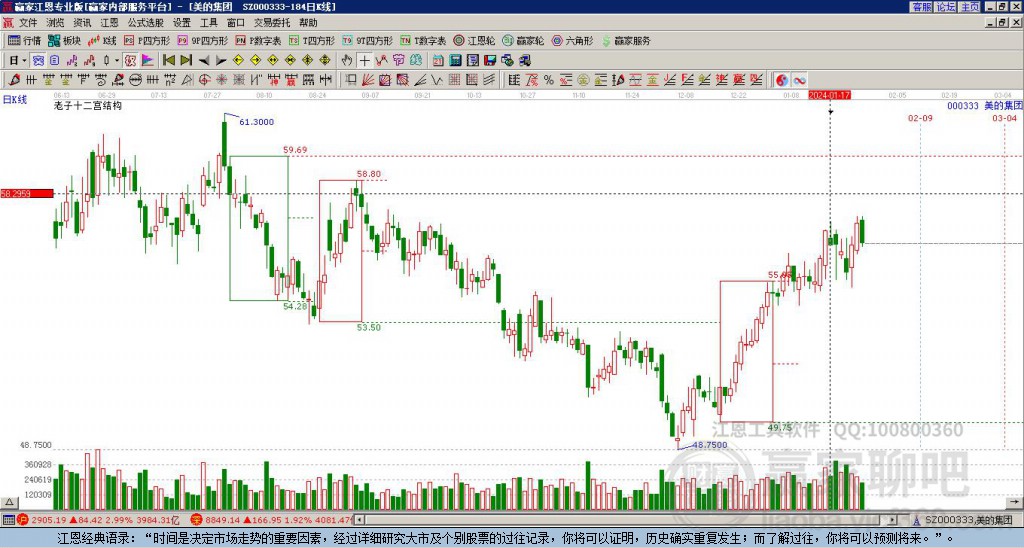Click the 日K线 chart label
The height and width of the screenshot is (548, 1024).
point(14,100)
